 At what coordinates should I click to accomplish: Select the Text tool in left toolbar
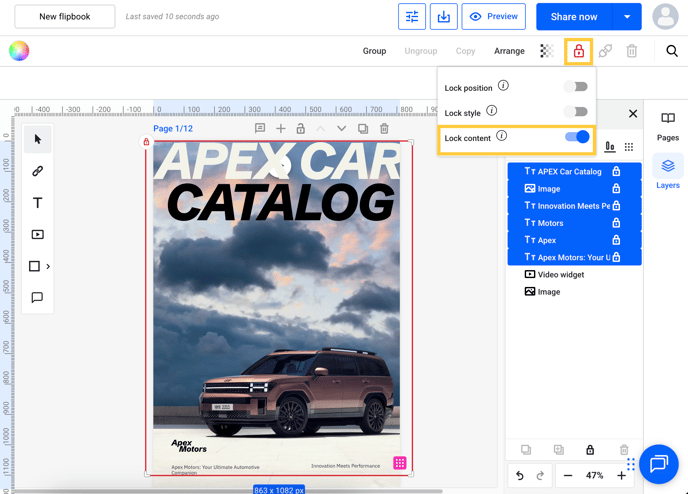[37, 203]
